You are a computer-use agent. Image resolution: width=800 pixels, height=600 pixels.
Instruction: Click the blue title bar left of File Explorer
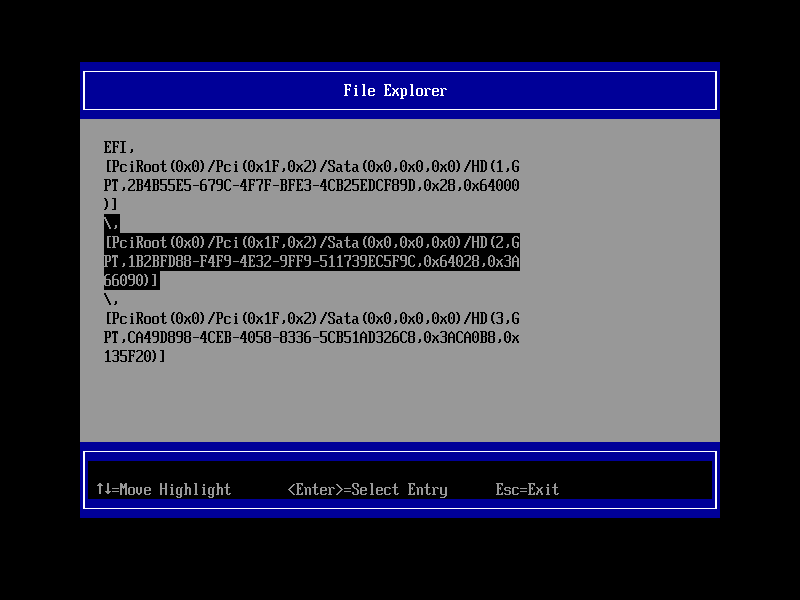(x=200, y=91)
